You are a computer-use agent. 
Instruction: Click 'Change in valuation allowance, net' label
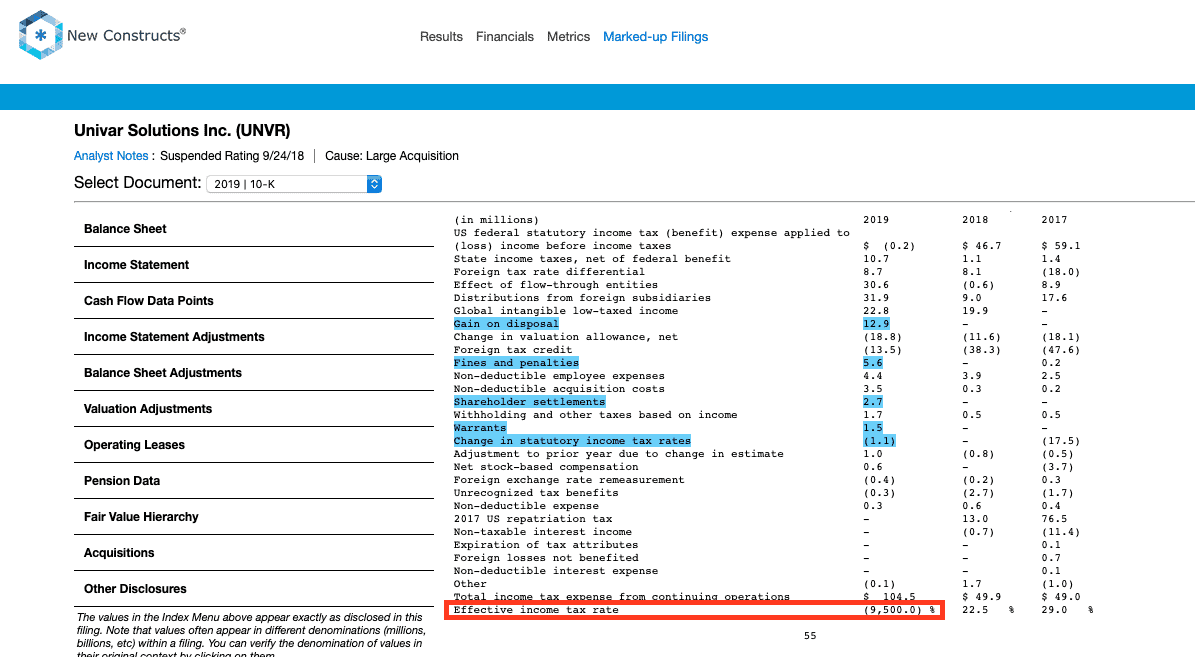(565, 337)
